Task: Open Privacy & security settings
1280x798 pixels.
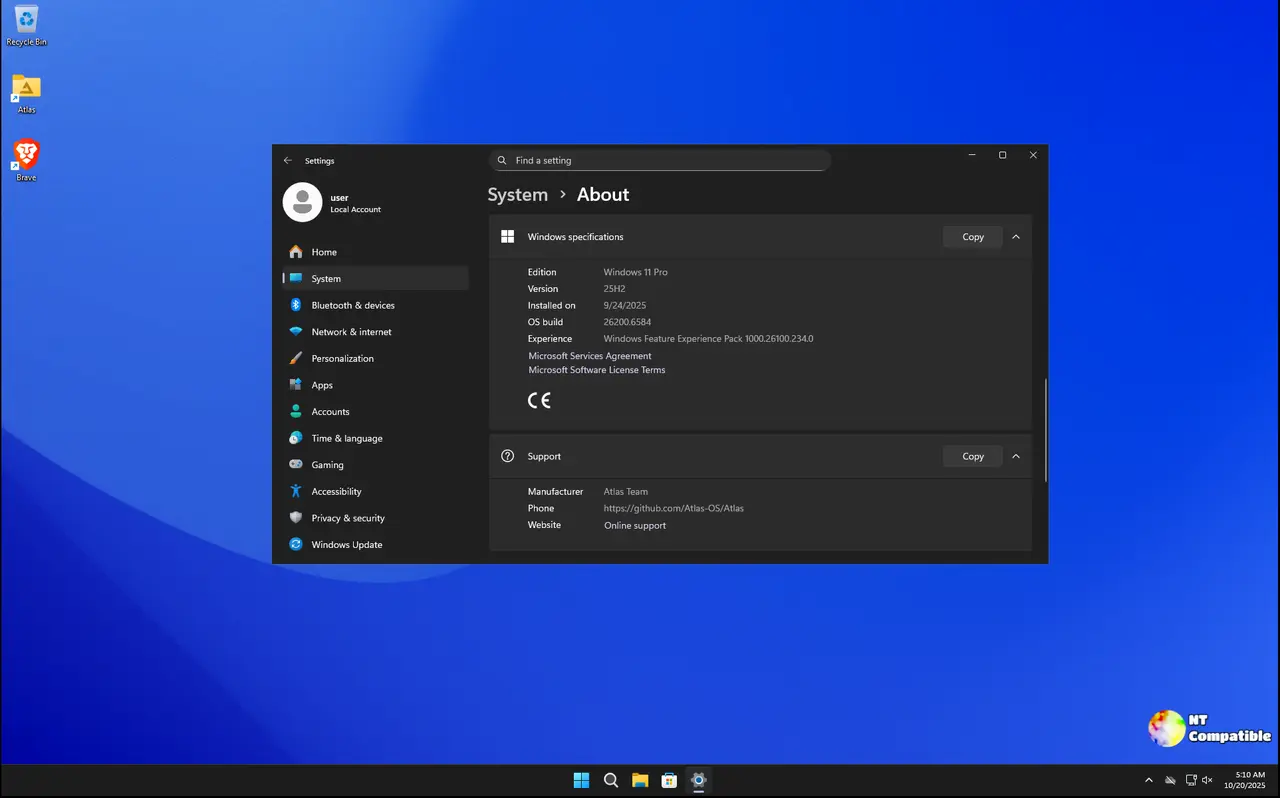Action: tap(347, 518)
